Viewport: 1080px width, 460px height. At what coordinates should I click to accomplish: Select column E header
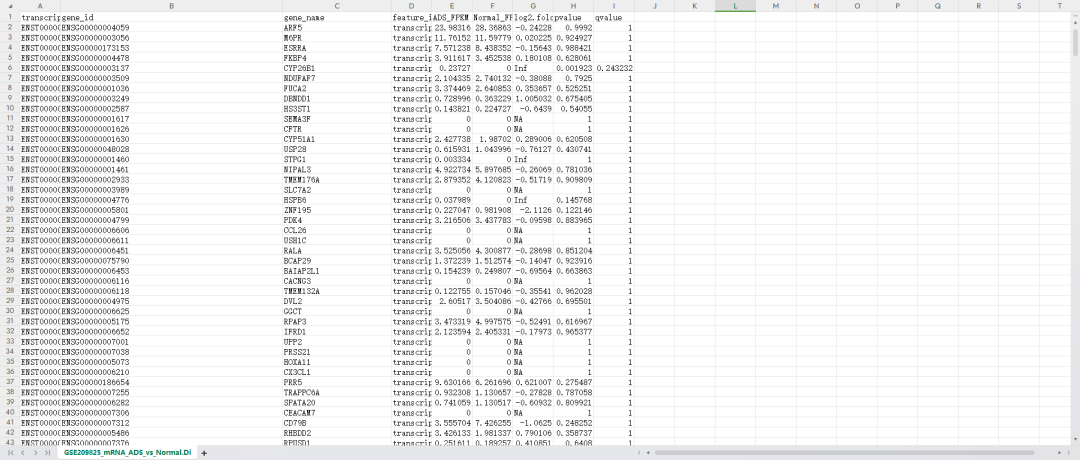452,6
